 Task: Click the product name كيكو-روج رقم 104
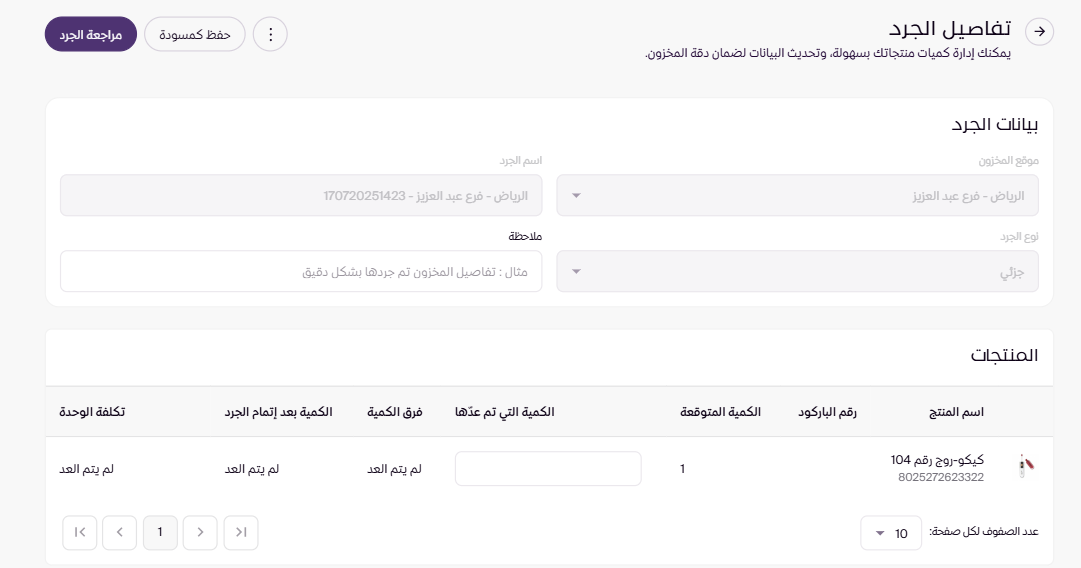pos(937,460)
